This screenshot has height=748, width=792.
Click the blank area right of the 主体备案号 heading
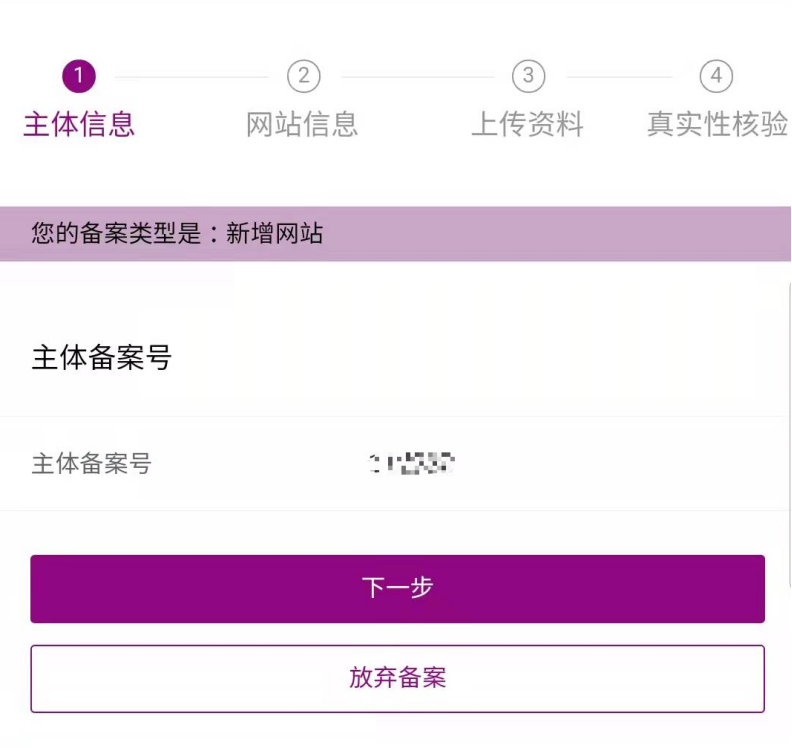[480, 358]
